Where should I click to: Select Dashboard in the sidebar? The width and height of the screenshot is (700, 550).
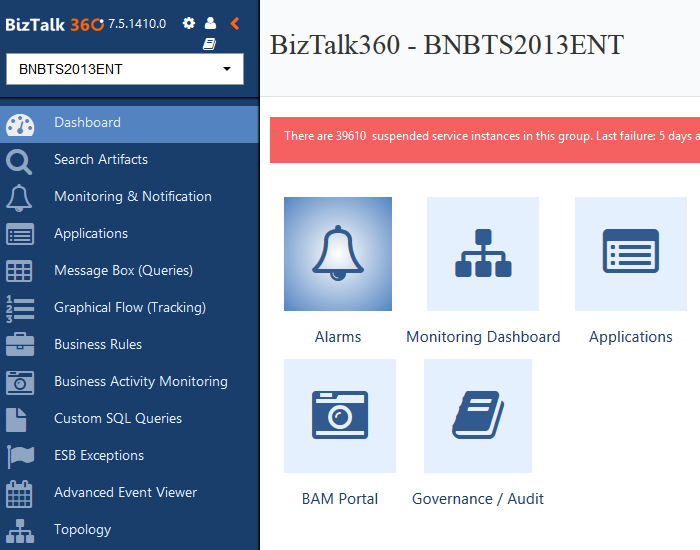(x=87, y=123)
